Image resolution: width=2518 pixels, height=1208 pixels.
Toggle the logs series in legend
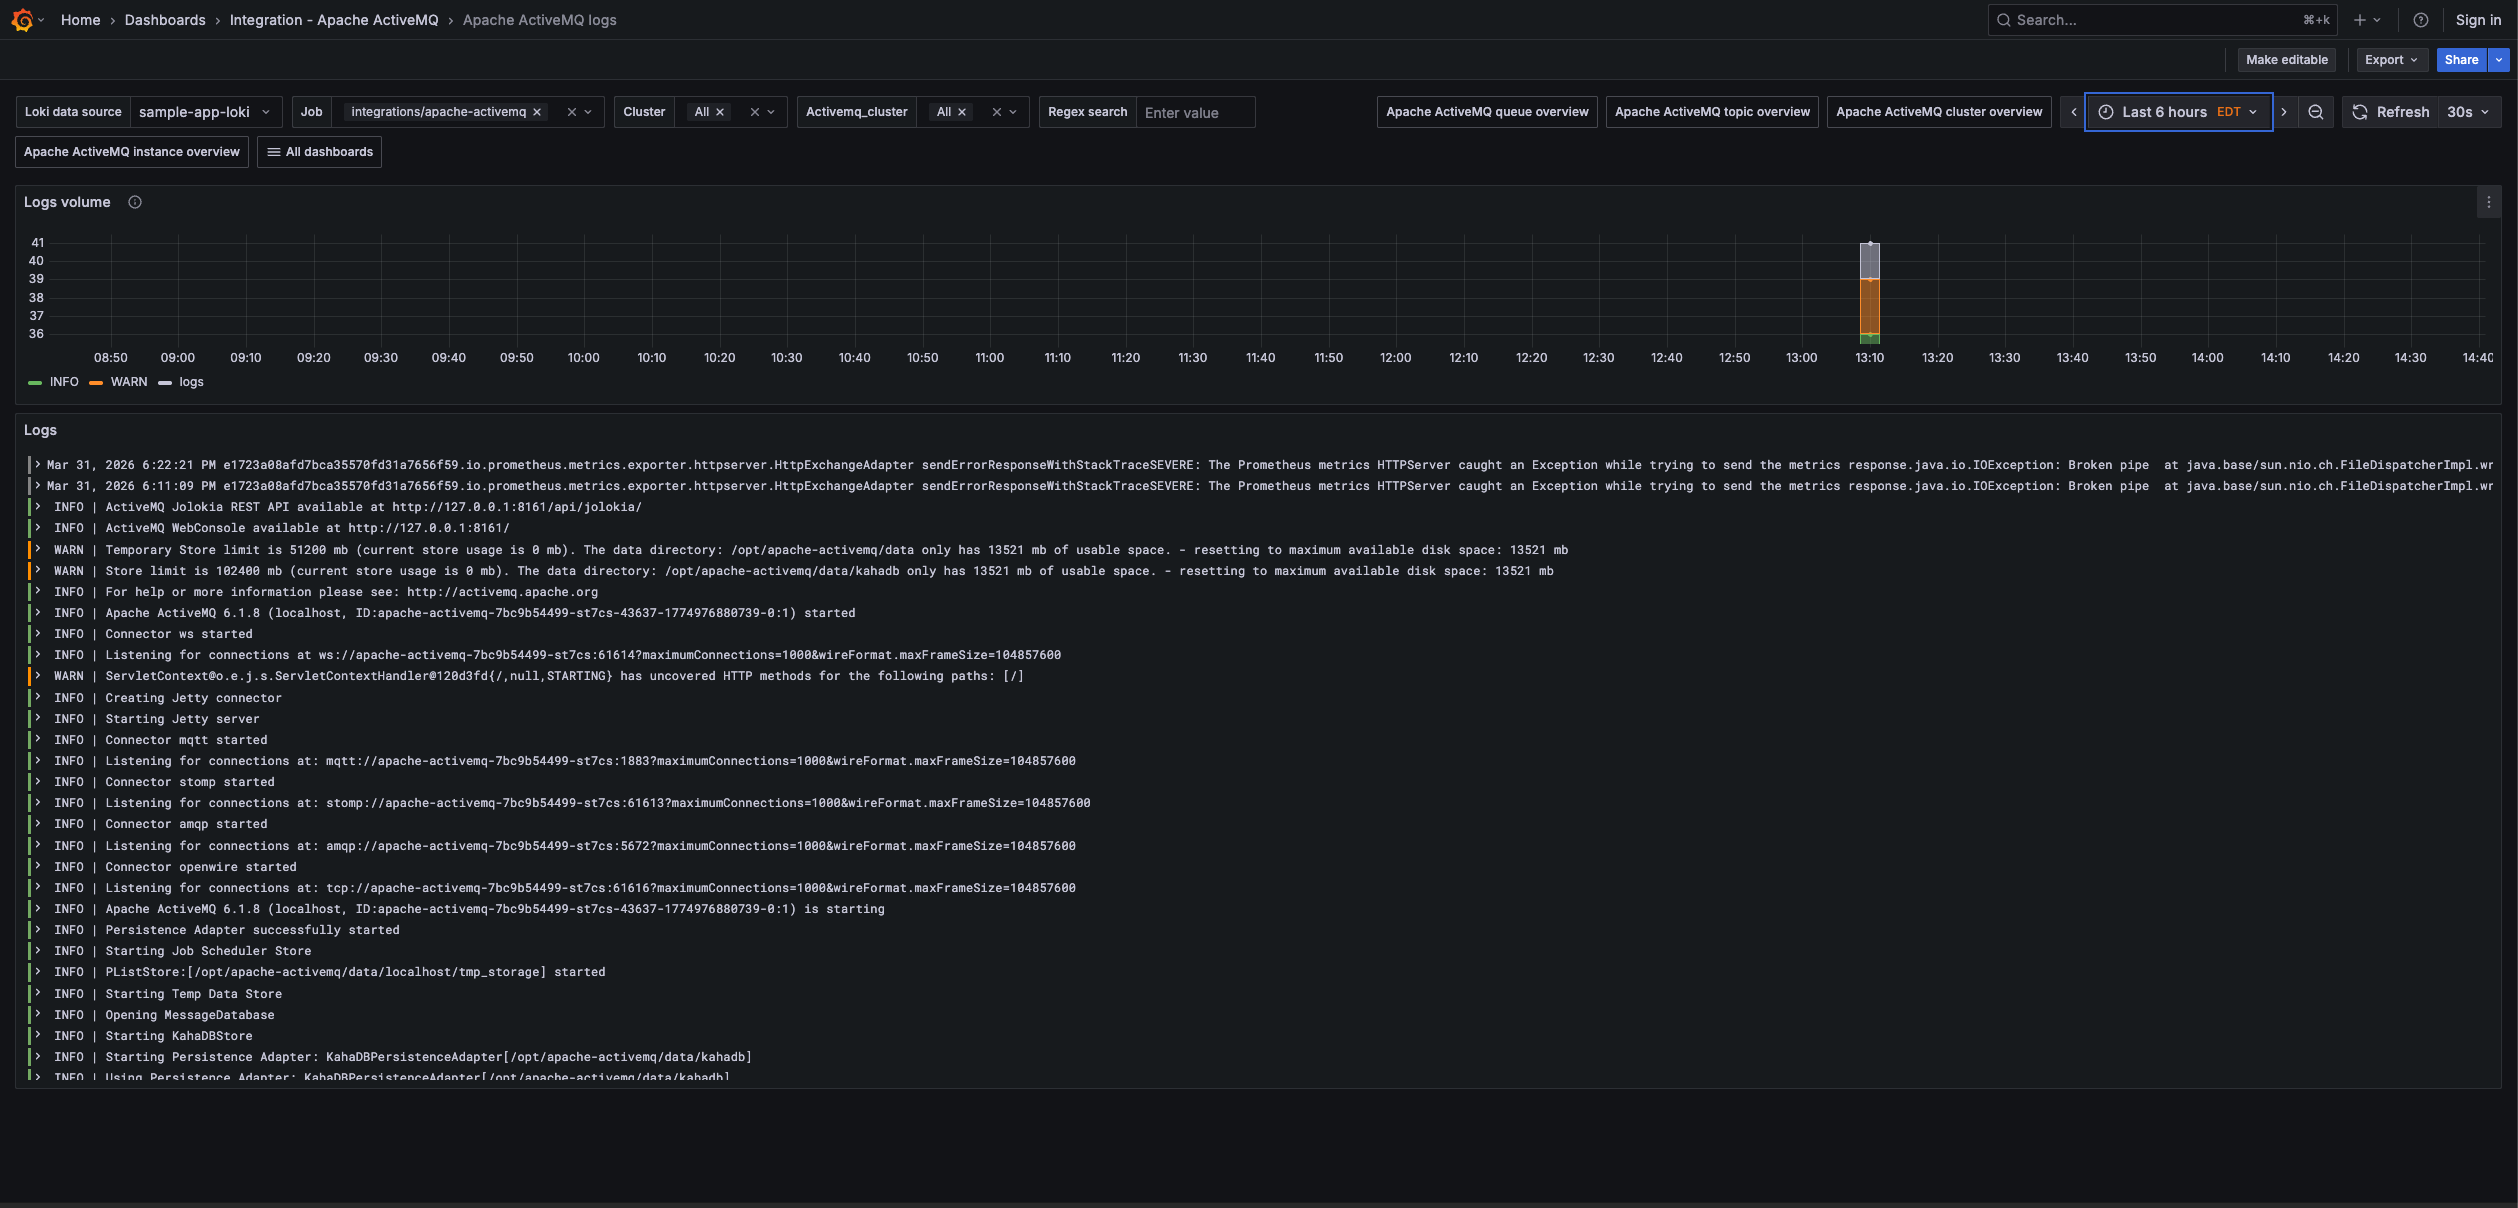pyautogui.click(x=191, y=382)
